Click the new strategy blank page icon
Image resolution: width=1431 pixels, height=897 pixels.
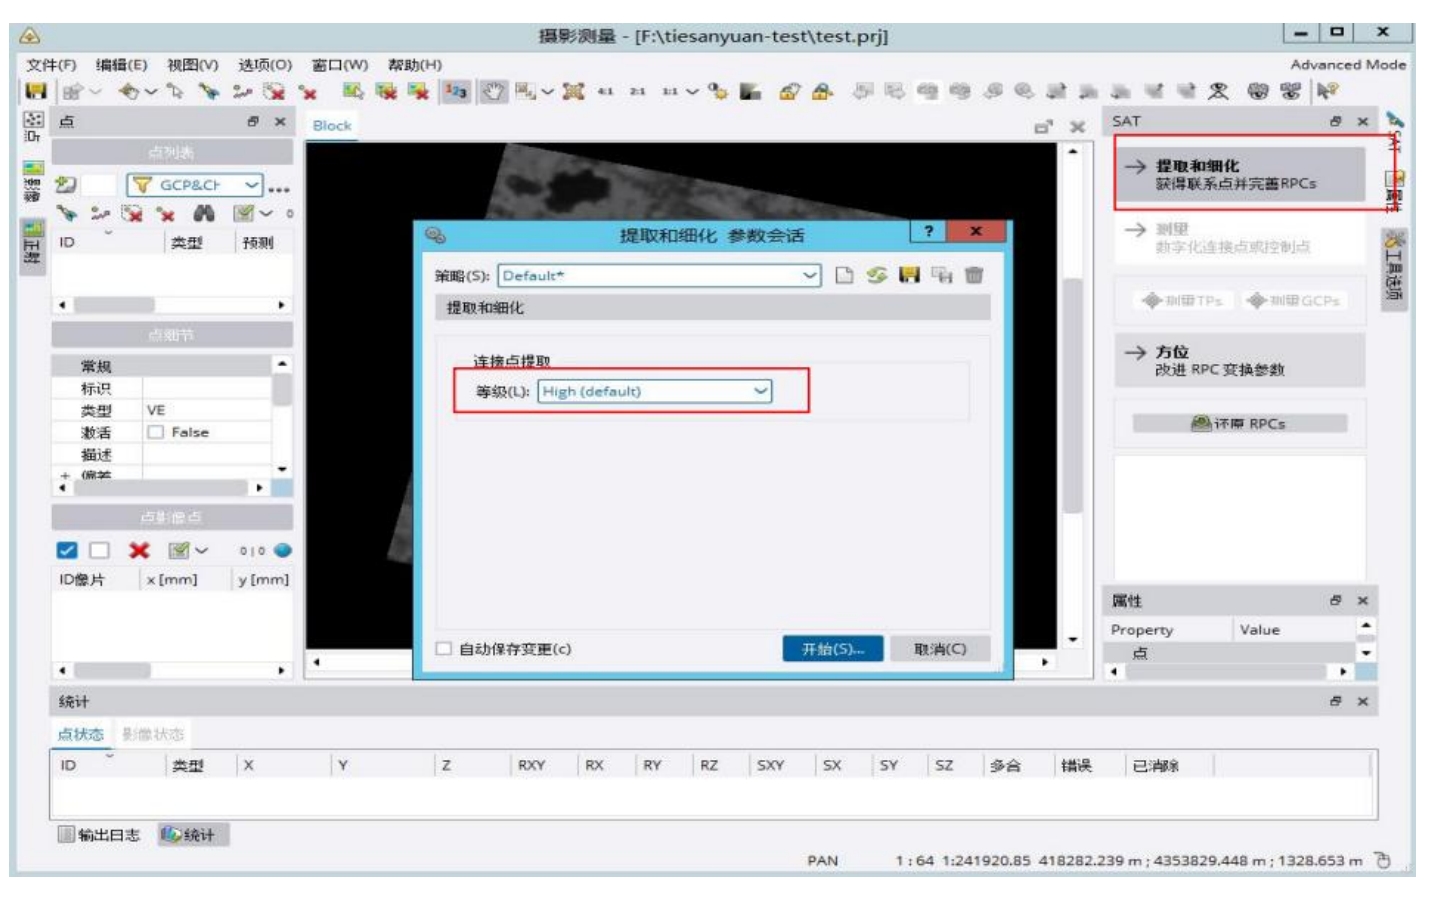[x=844, y=275]
